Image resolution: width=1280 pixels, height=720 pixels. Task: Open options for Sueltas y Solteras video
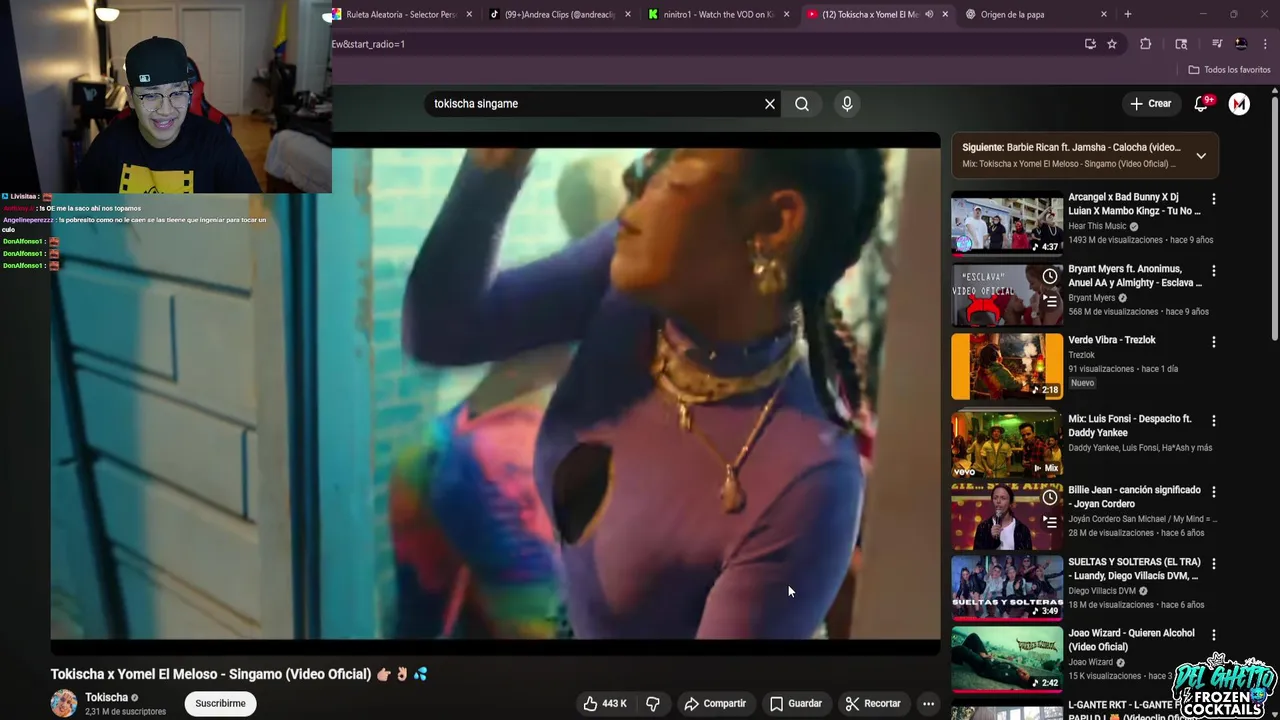[x=1214, y=564]
